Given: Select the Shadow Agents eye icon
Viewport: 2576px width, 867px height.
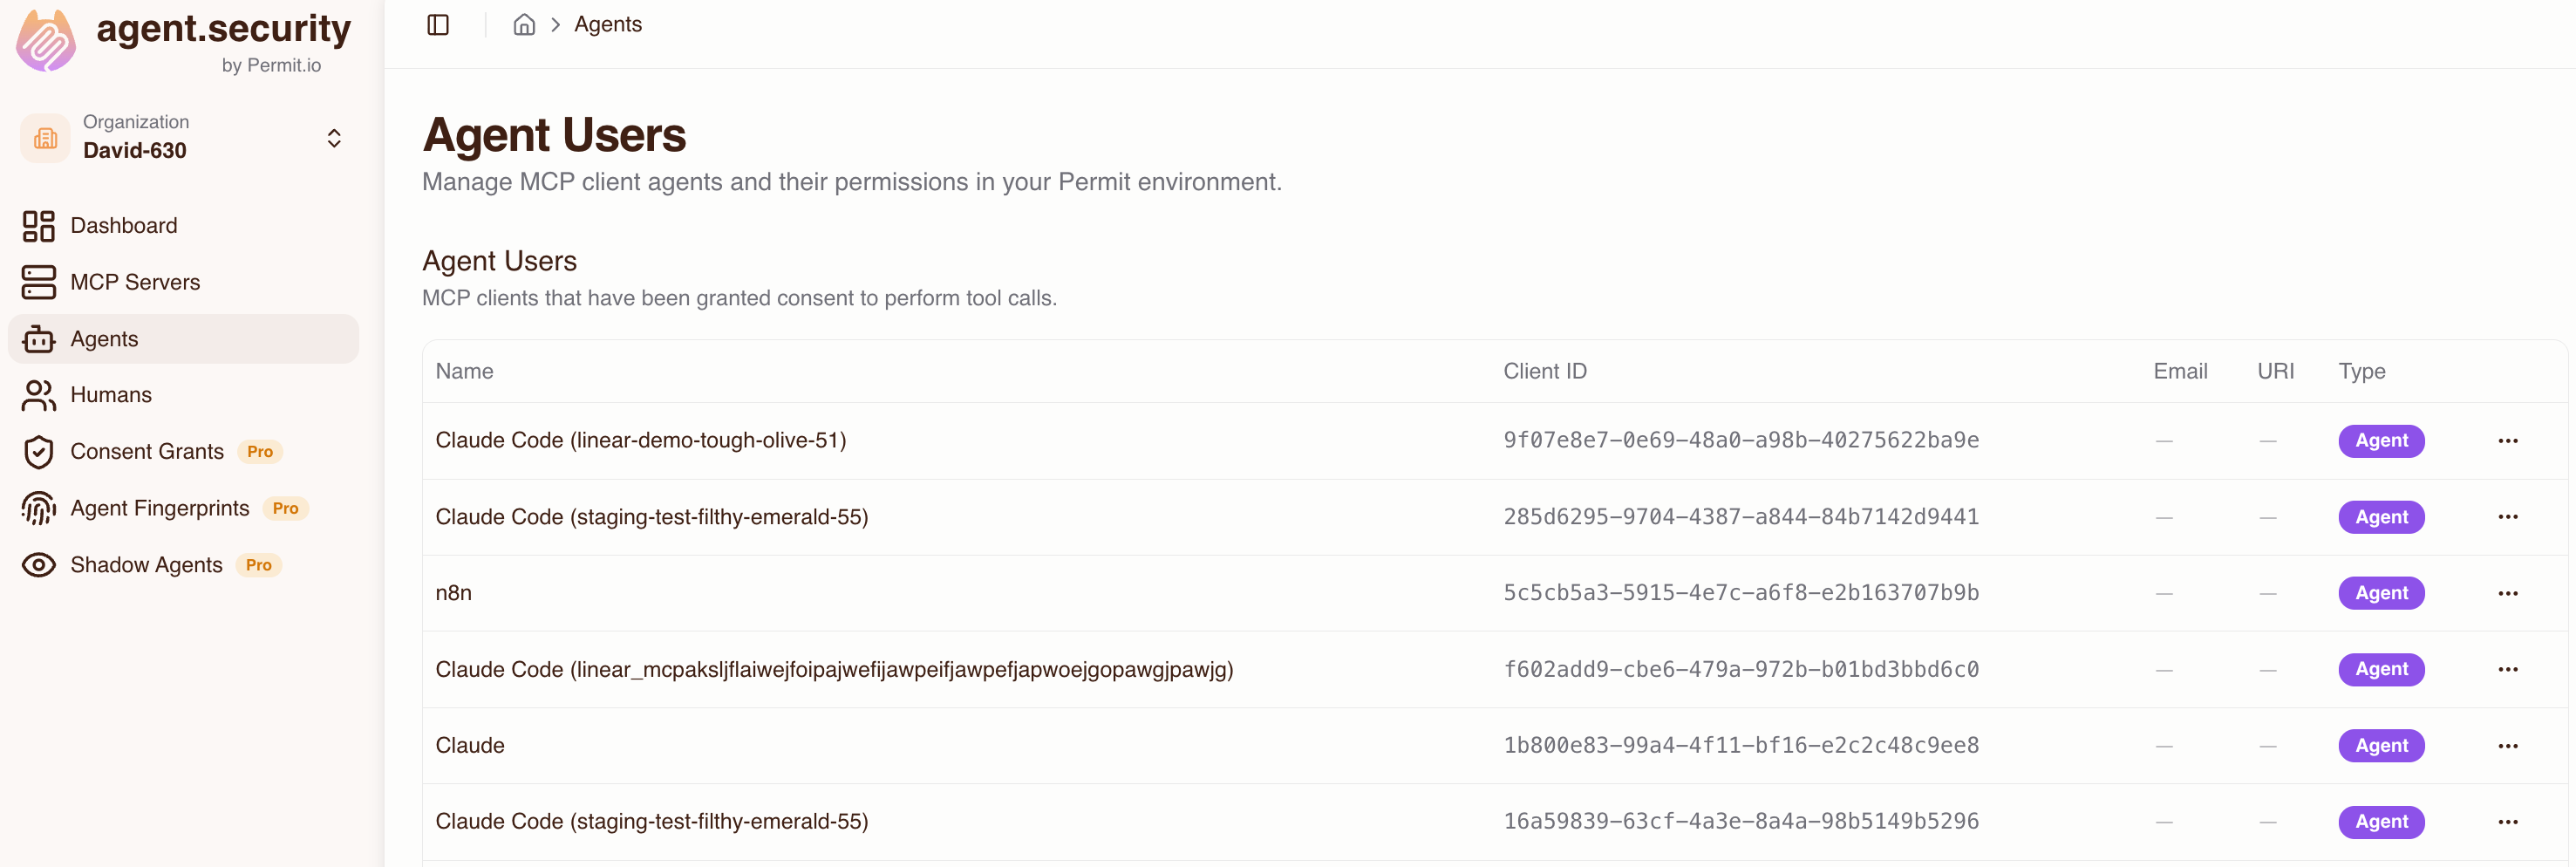Looking at the screenshot, I should pyautogui.click(x=38, y=564).
